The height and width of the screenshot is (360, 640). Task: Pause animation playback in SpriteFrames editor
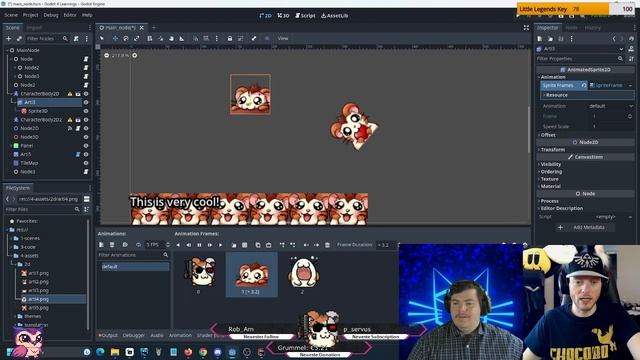pyautogui.click(x=199, y=245)
